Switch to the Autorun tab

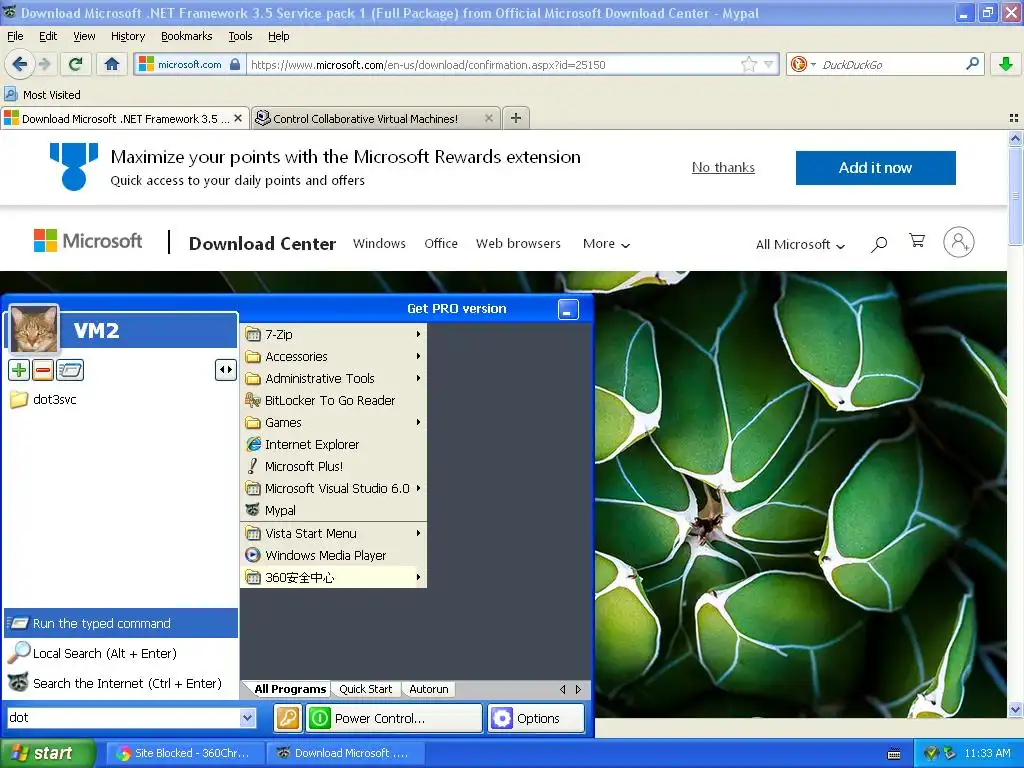[428, 689]
